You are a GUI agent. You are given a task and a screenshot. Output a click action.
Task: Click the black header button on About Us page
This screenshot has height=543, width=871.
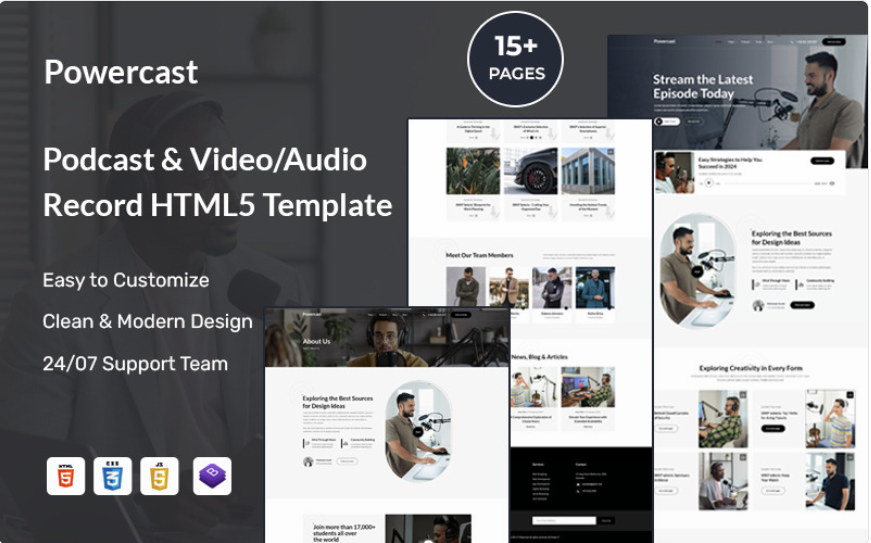[461, 315]
